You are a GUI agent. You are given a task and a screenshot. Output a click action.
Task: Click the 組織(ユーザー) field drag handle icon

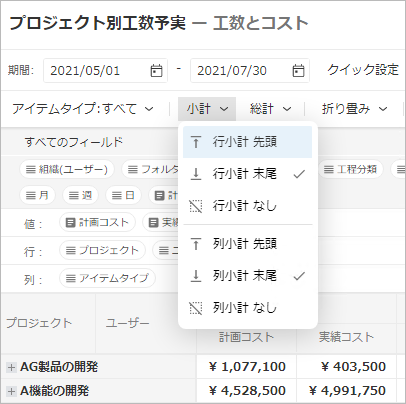[x=31, y=170]
